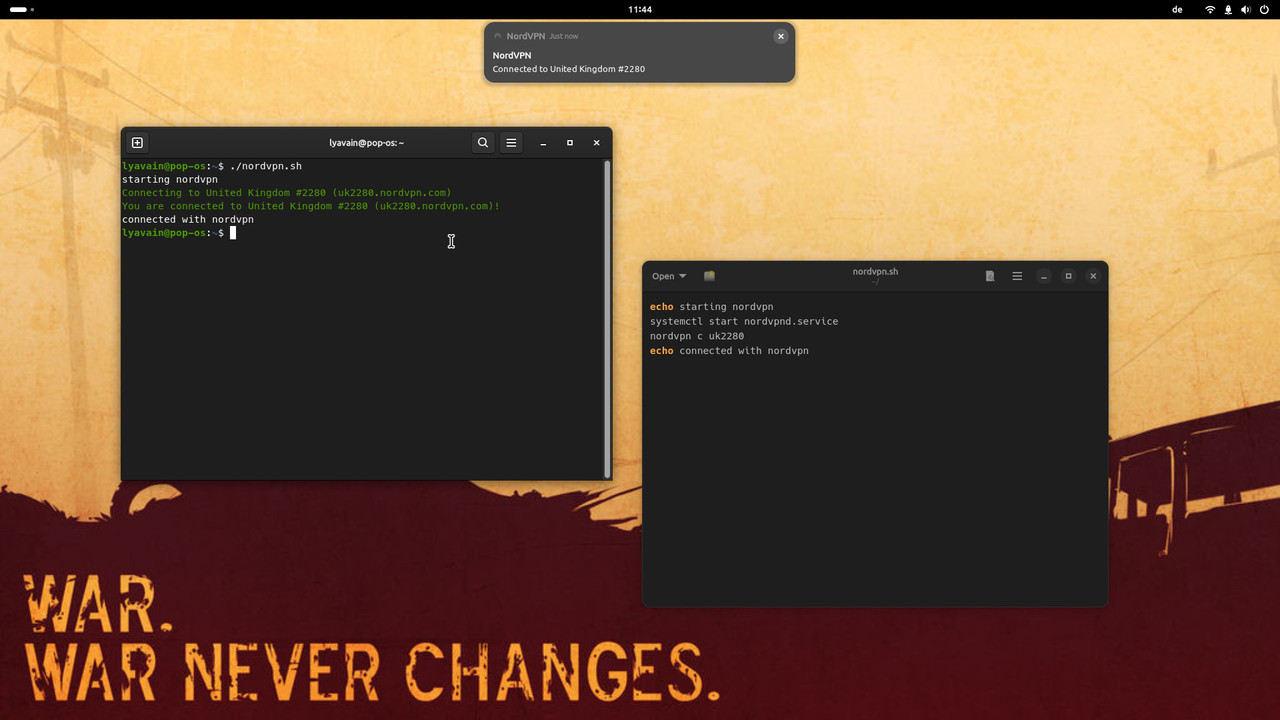Screen dimensions: 1280x720
Task: Click the volume speaker icon
Action: [x=1246, y=9]
